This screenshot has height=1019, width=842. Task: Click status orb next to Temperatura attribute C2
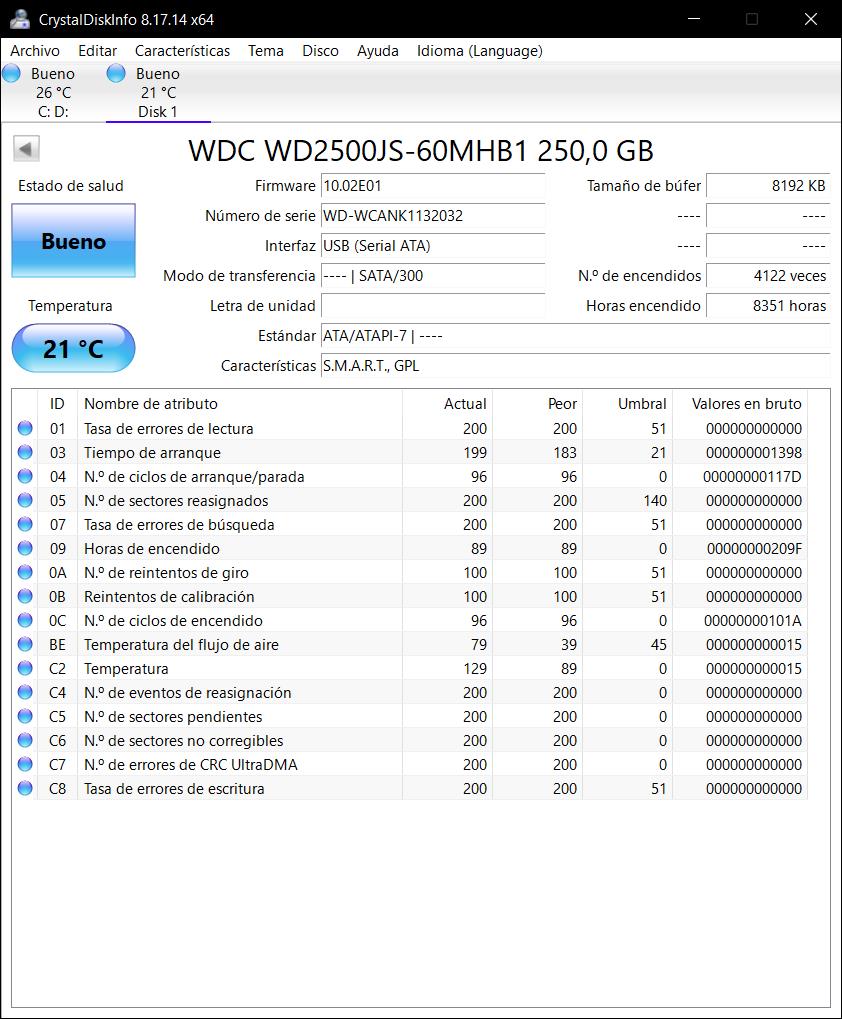pyautogui.click(x=25, y=669)
